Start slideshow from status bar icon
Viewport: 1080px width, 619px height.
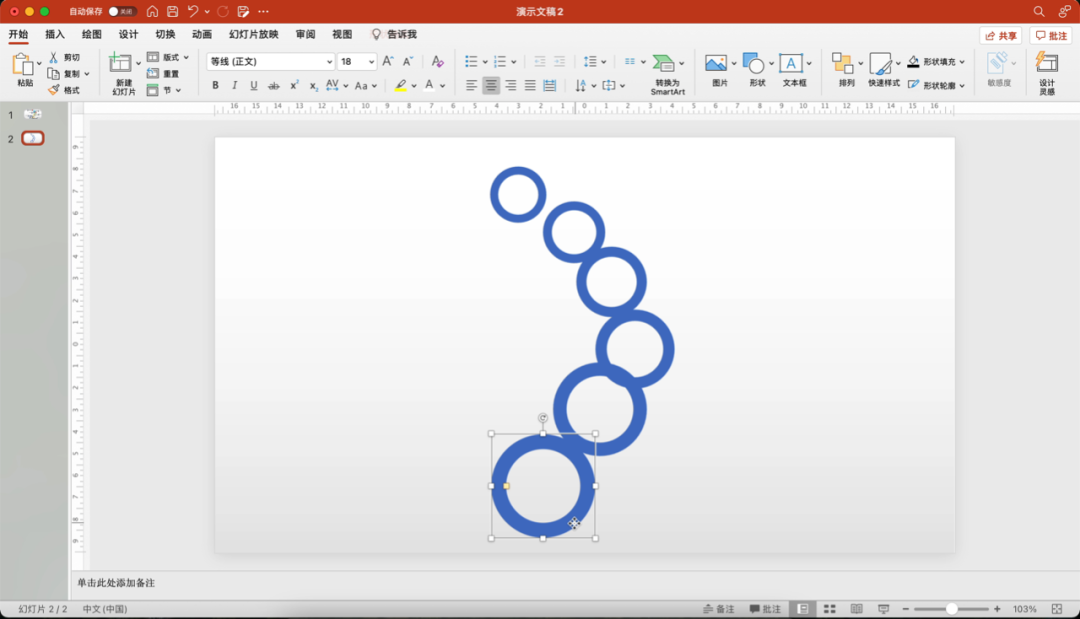[883, 609]
